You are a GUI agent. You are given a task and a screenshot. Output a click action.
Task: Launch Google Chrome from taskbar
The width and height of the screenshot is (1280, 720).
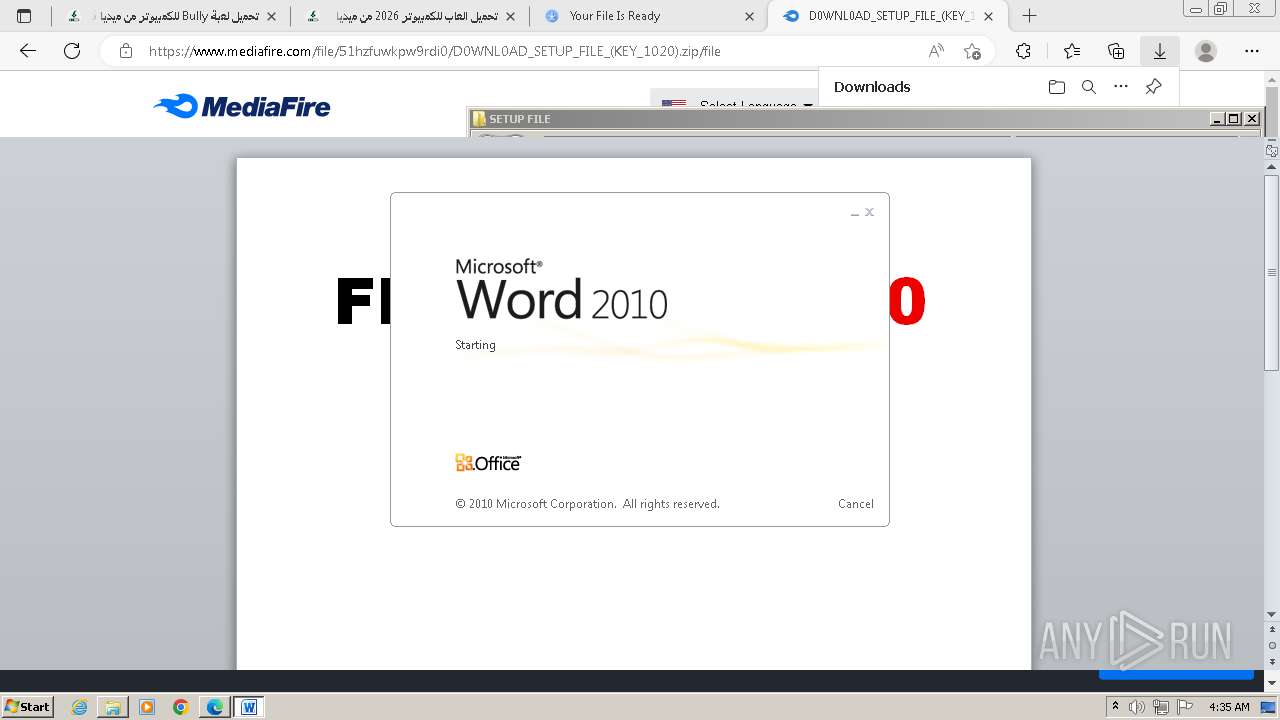pyautogui.click(x=181, y=707)
